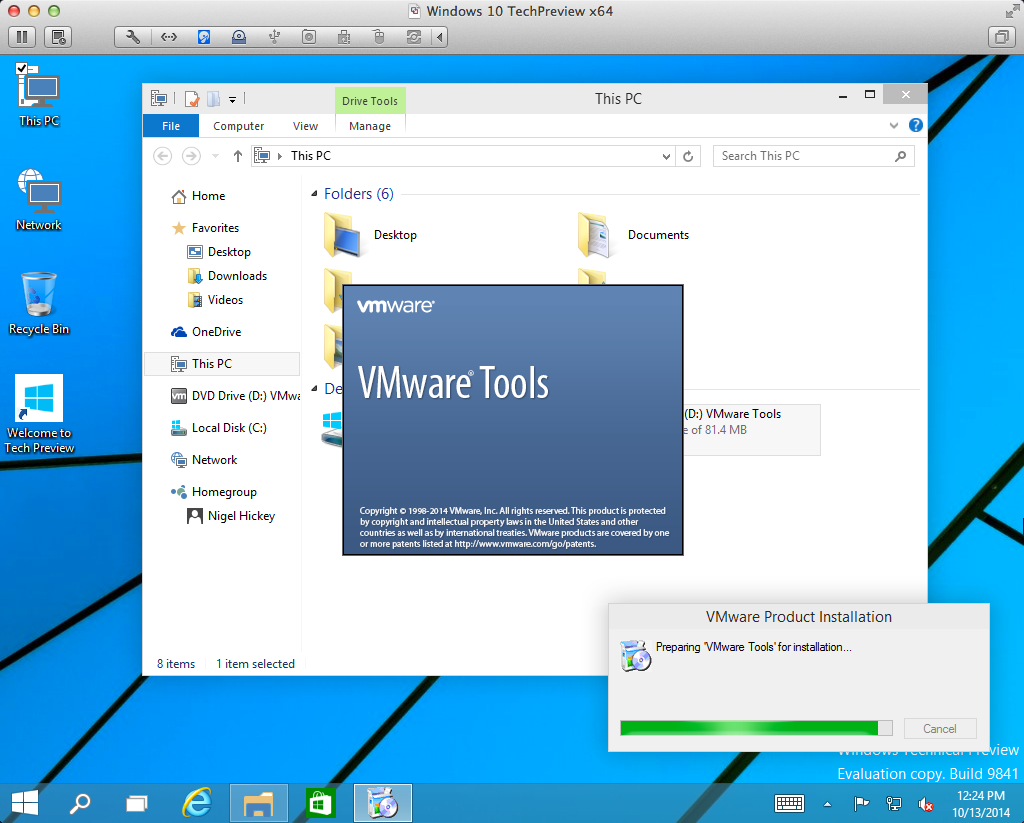Go forward in Explorer navigation

[191, 156]
